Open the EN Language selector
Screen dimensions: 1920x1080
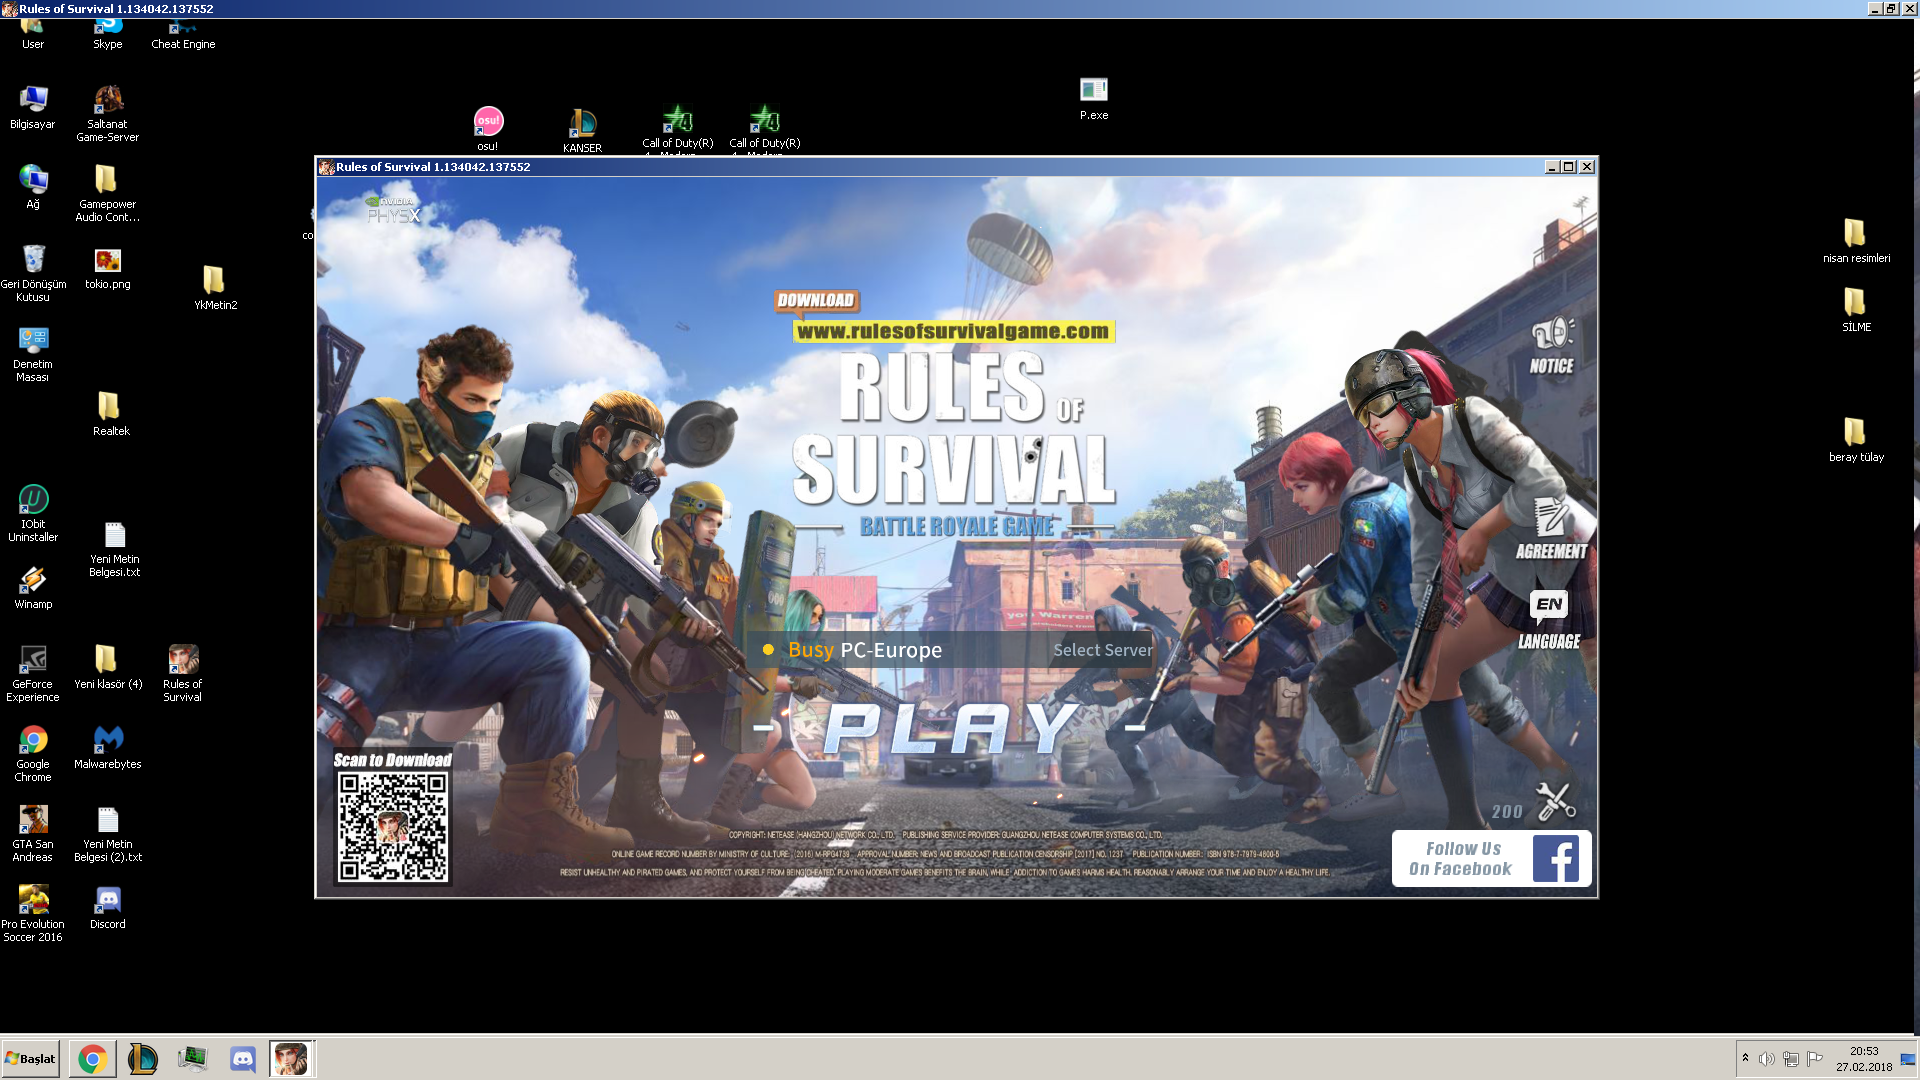click(x=1549, y=620)
